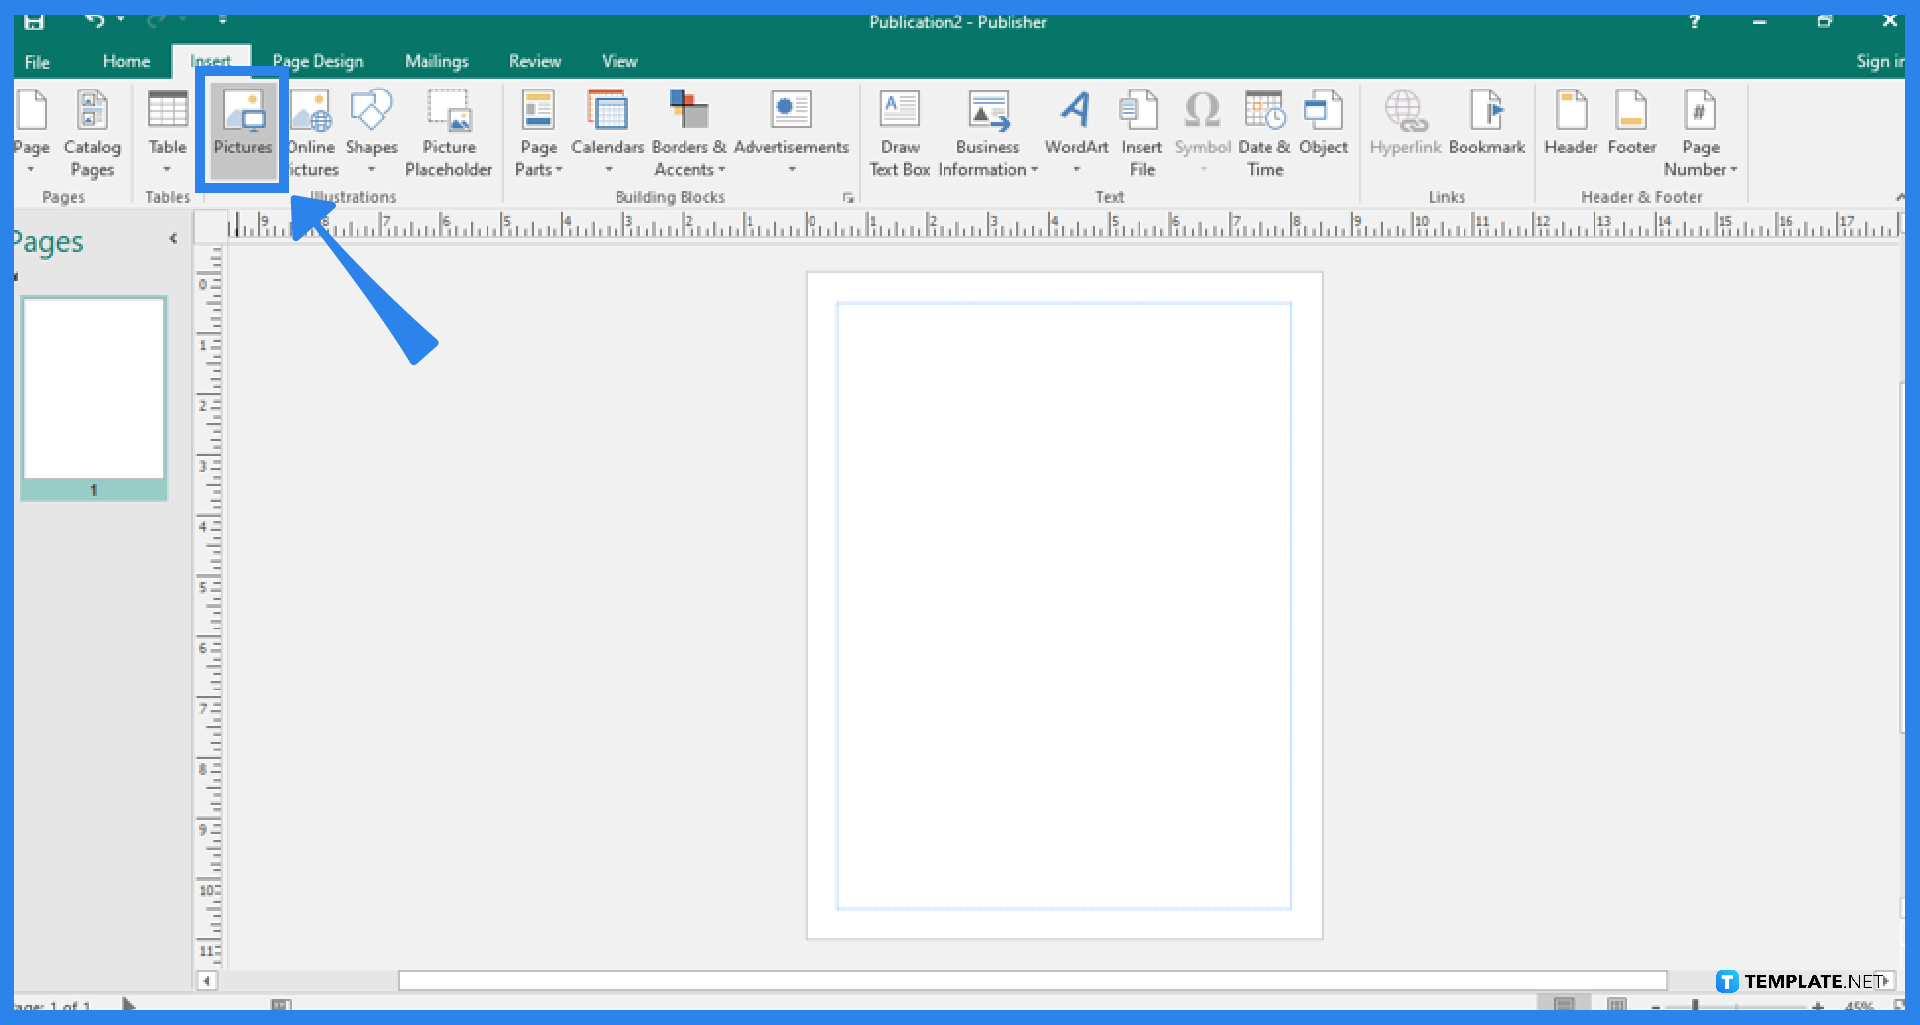Insert Date & Time
The height and width of the screenshot is (1025, 1920).
pos(1263,130)
